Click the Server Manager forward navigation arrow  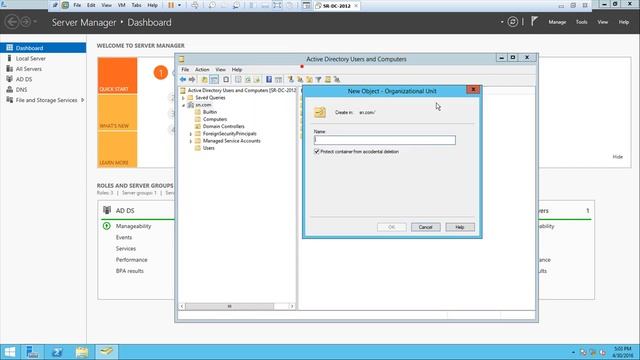25,22
